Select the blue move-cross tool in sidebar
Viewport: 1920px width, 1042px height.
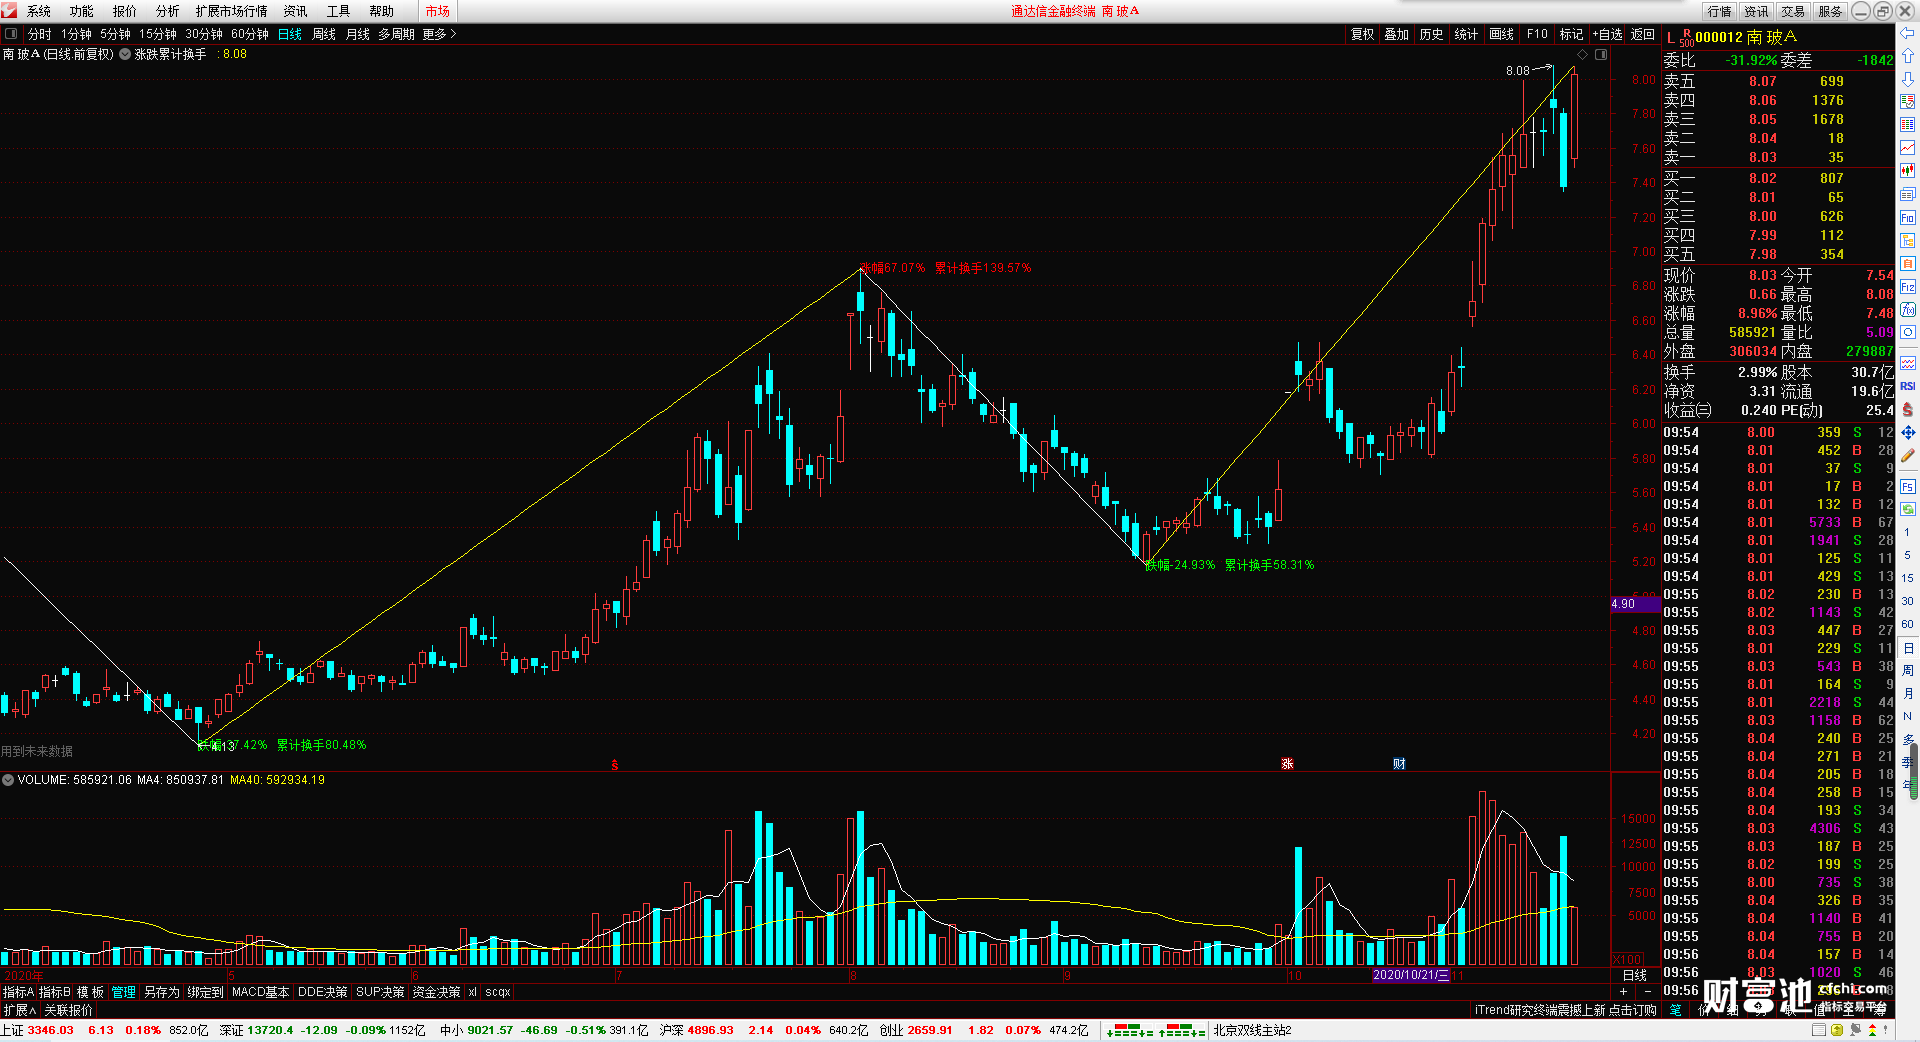pyautogui.click(x=1908, y=432)
